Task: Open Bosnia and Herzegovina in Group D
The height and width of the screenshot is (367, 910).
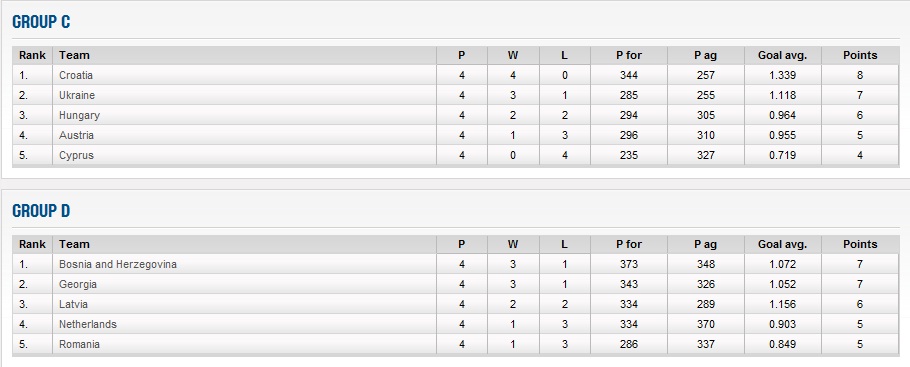Action: [118, 265]
